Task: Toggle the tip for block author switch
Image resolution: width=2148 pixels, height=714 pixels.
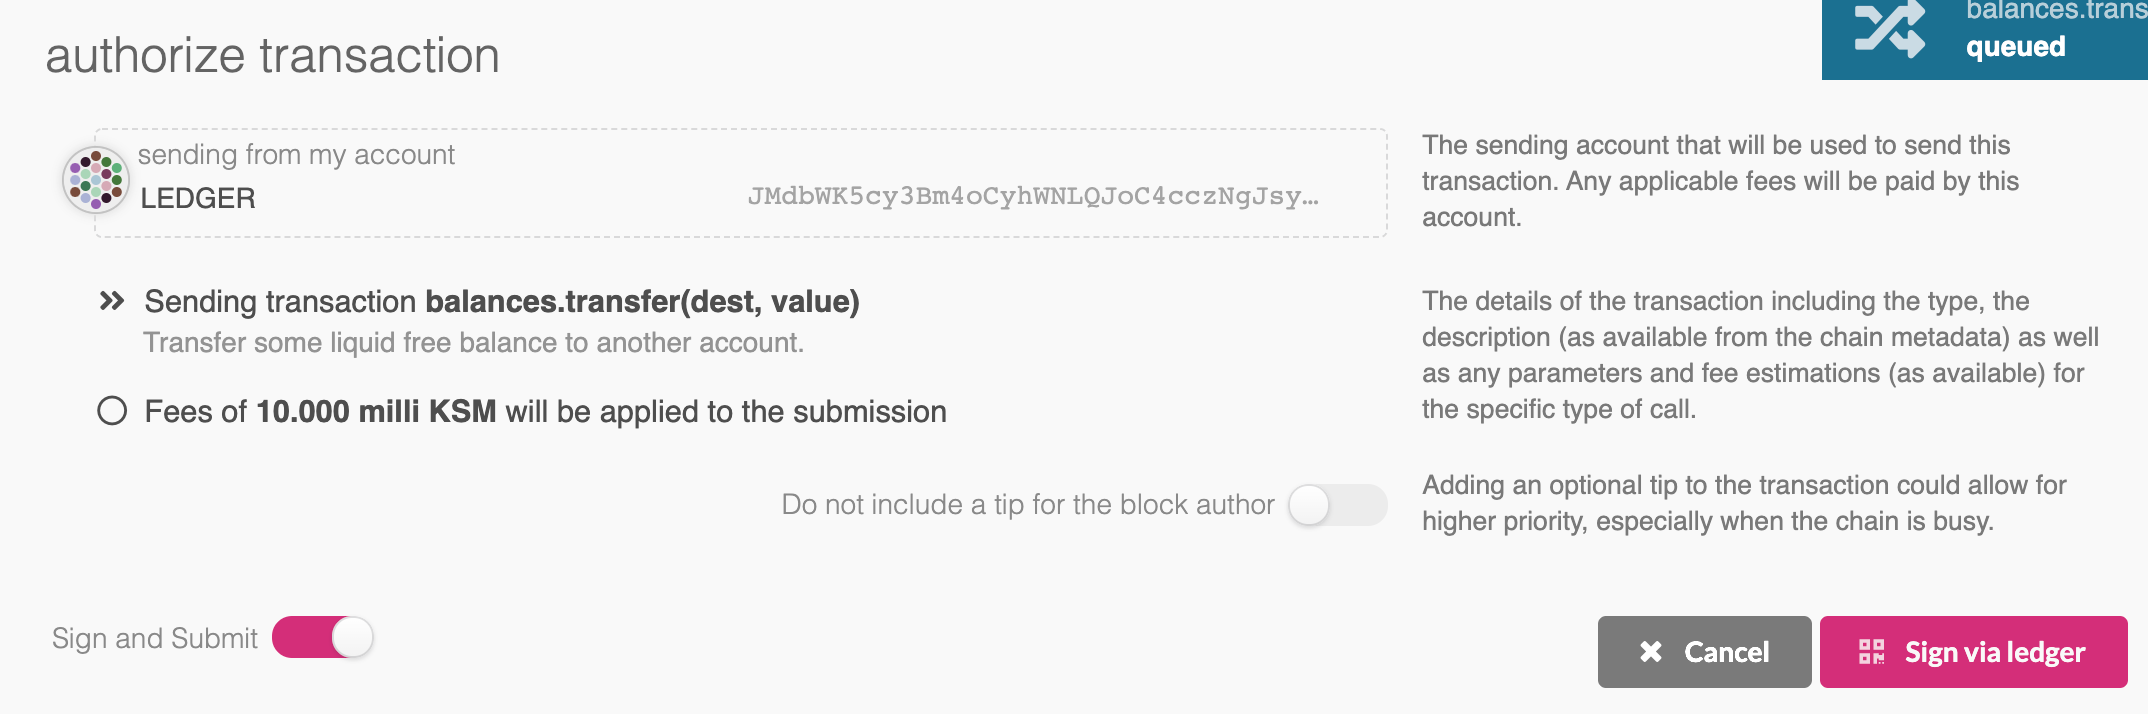Action: click(1337, 505)
